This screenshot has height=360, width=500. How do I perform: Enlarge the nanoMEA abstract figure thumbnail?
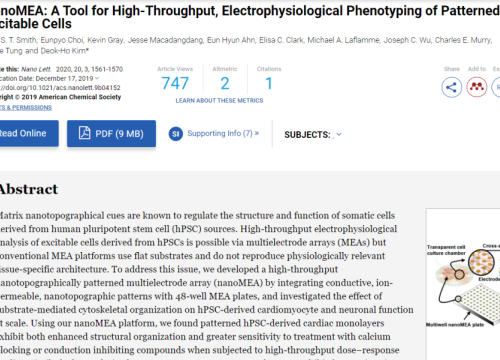tap(463, 284)
